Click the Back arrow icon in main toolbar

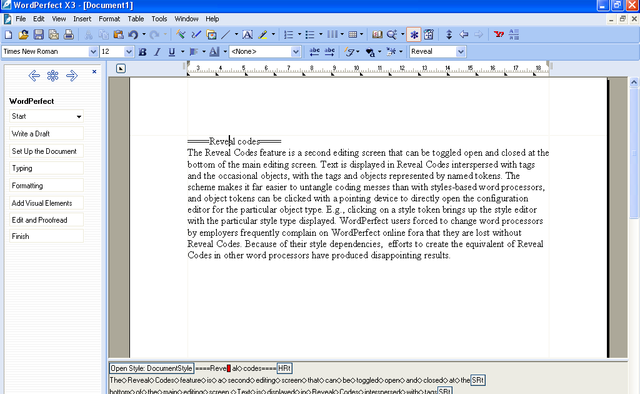coord(464,35)
